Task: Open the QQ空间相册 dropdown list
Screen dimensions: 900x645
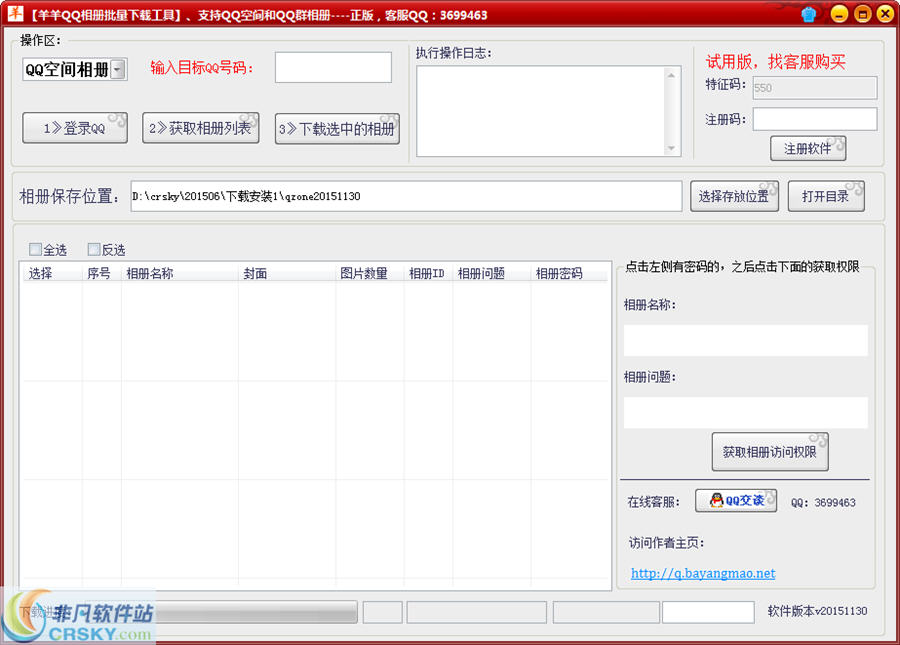Action: 118,69
